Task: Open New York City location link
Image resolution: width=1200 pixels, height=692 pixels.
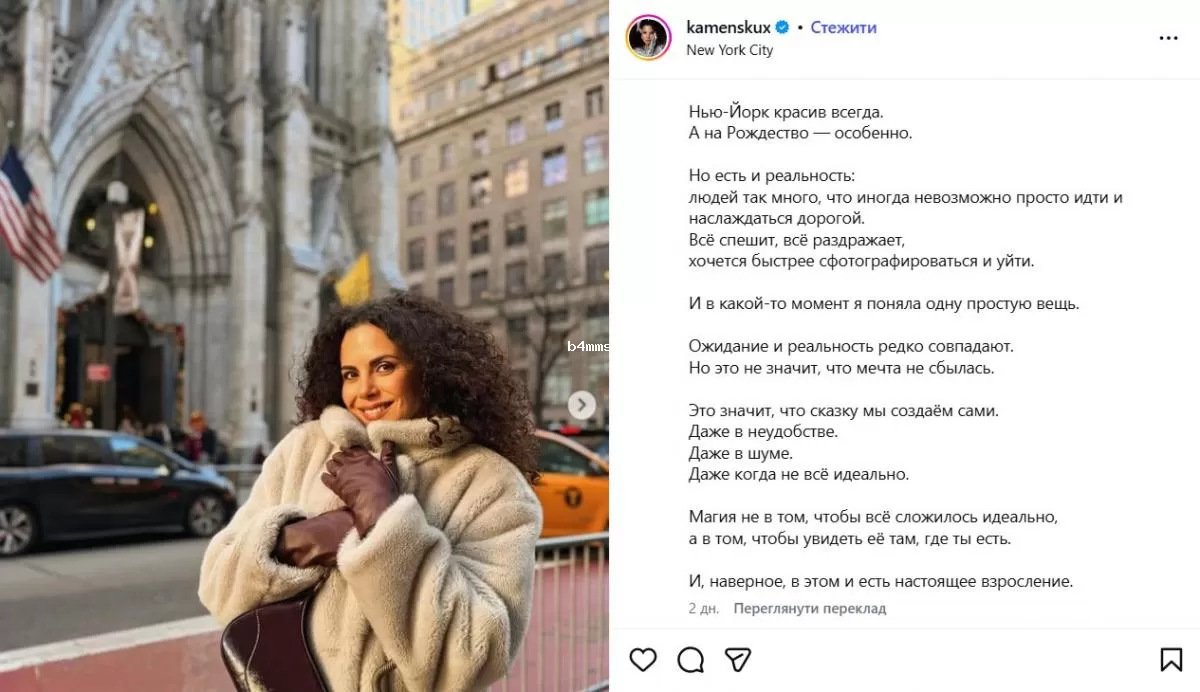Action: pos(729,50)
